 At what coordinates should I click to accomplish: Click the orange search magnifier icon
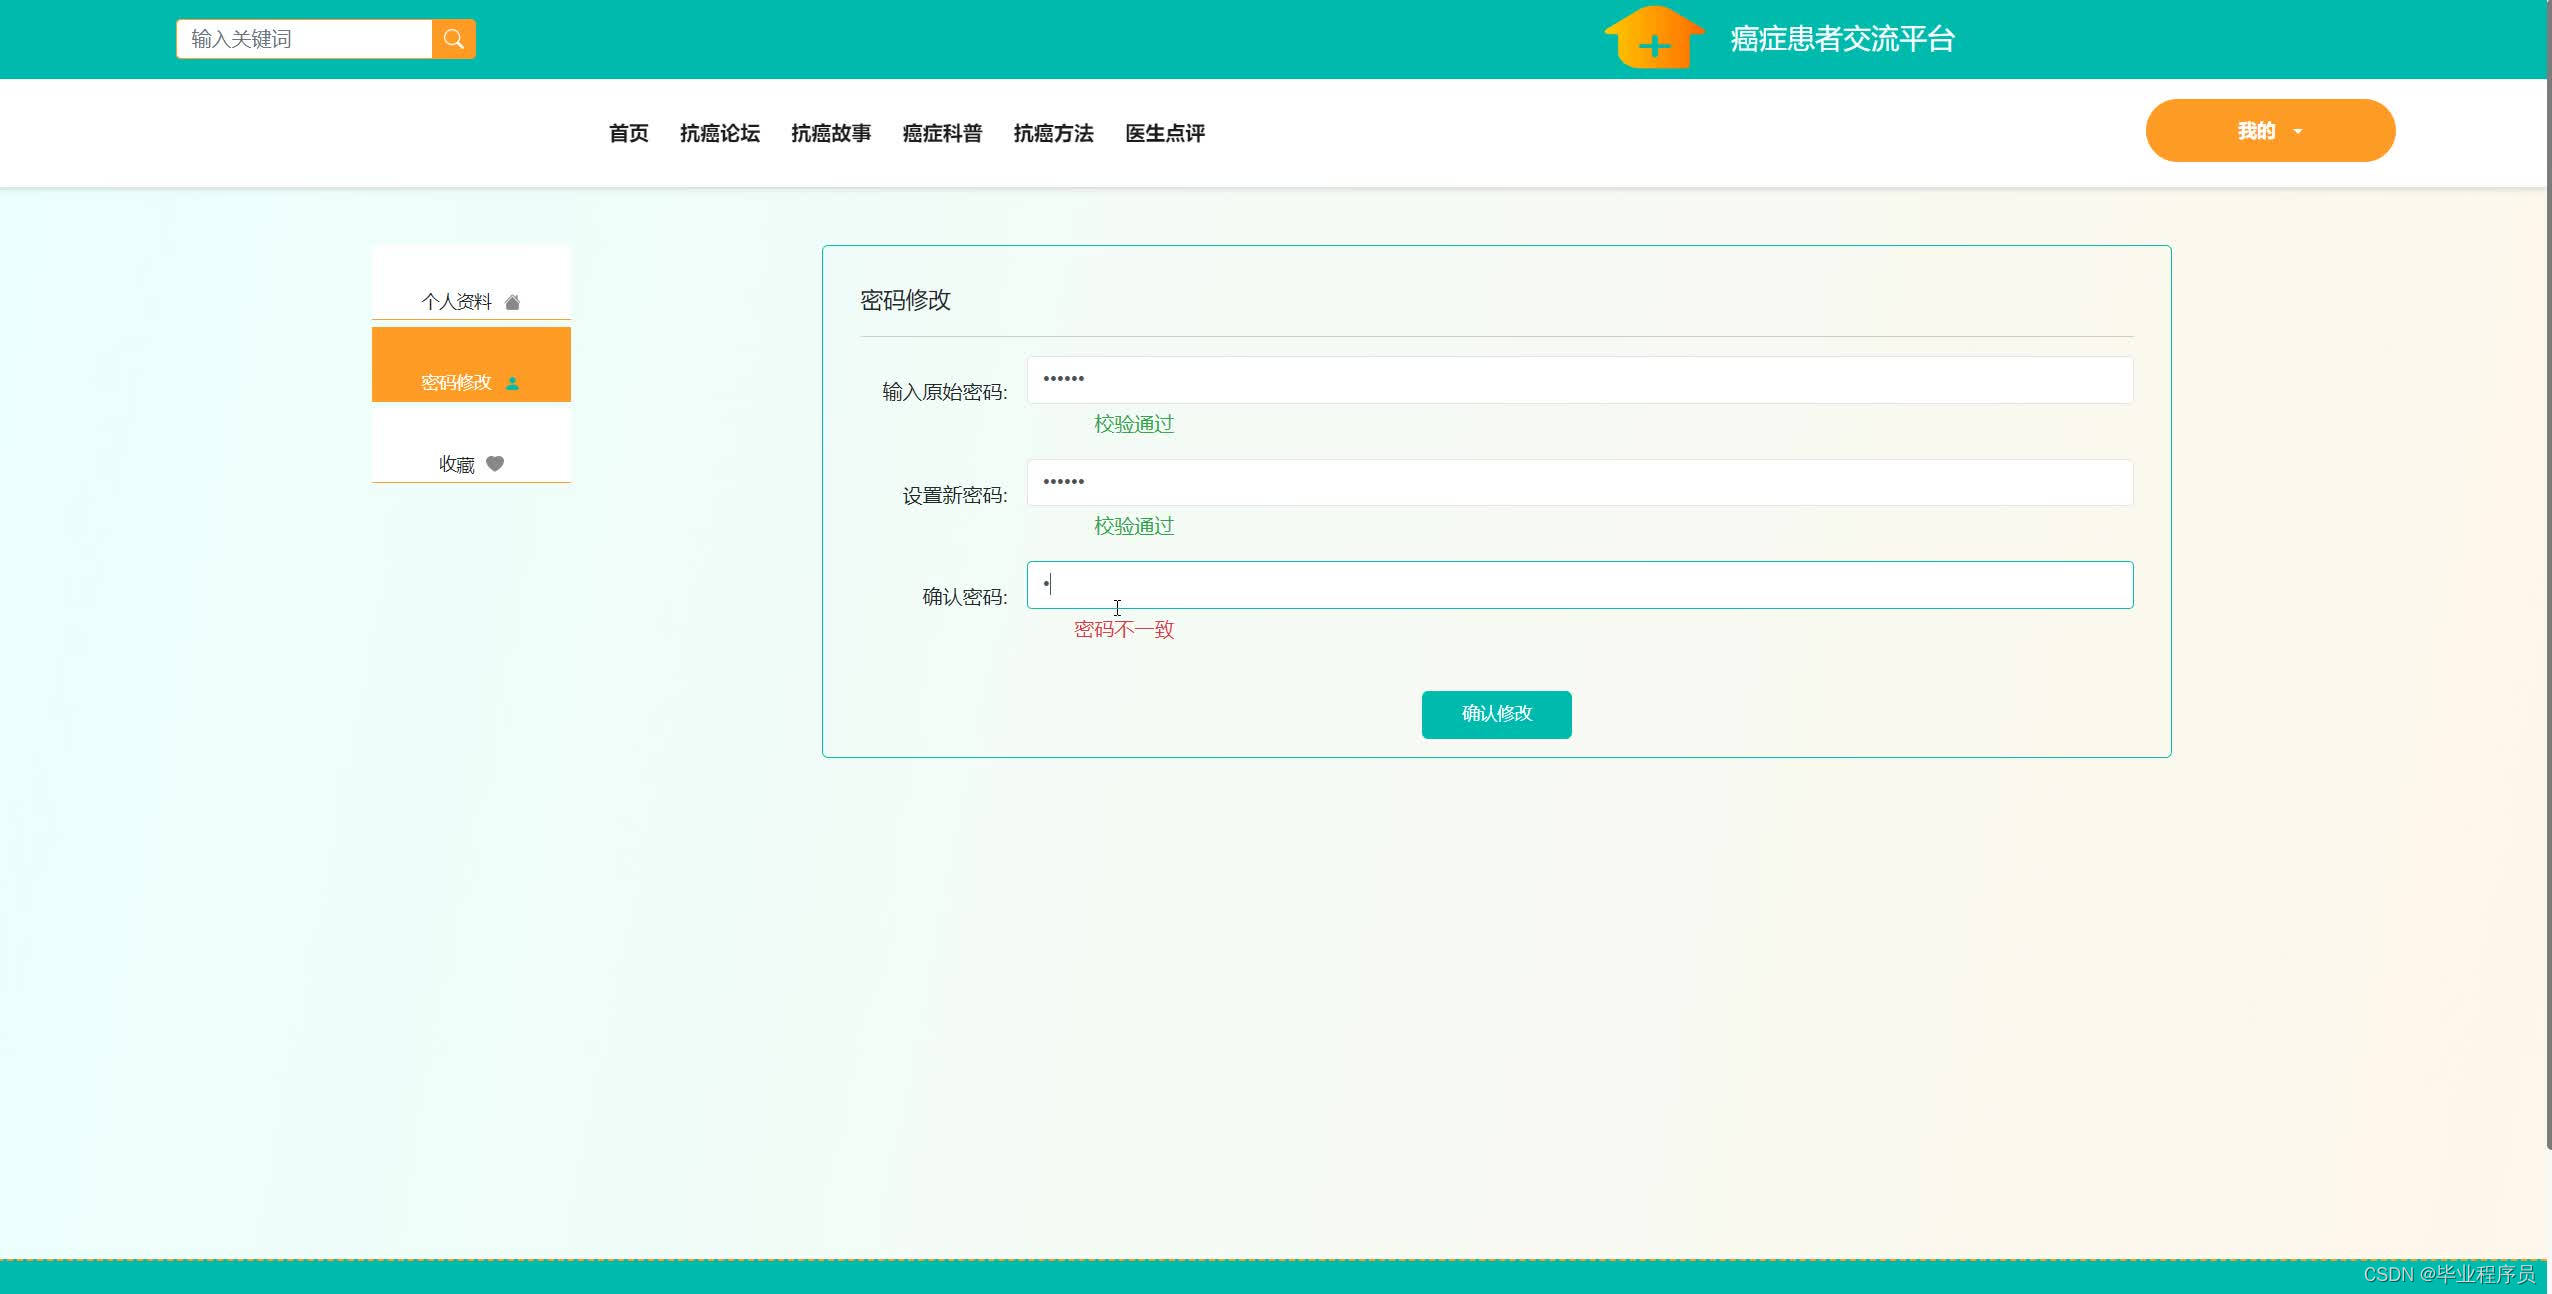(454, 39)
